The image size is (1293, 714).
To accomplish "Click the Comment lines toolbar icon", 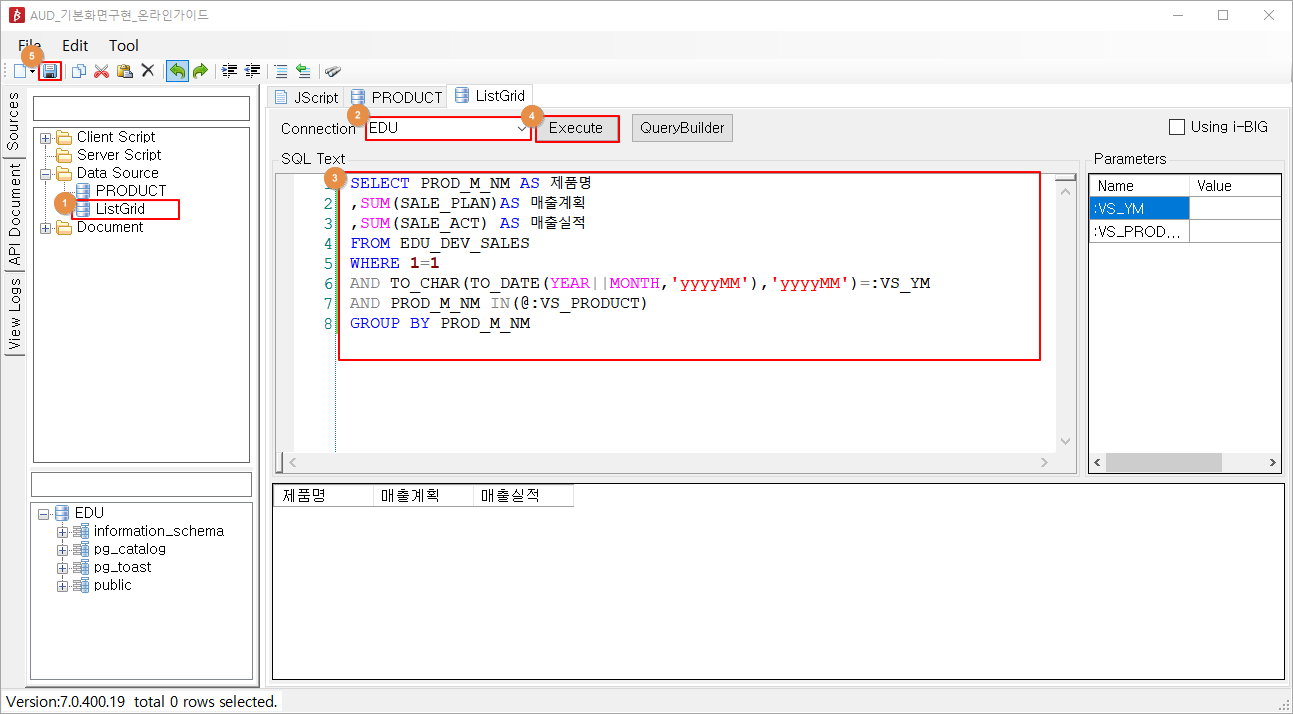I will pyautogui.click(x=281, y=71).
